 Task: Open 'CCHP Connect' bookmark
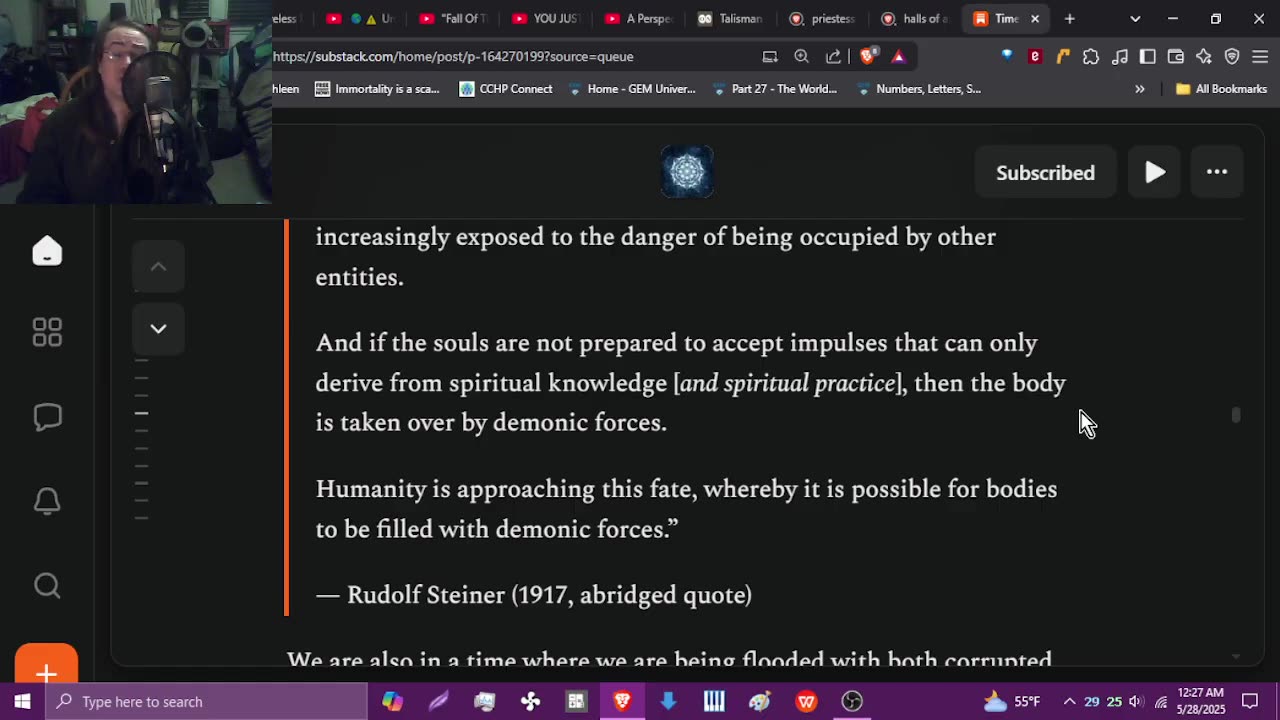pyautogui.click(x=506, y=89)
